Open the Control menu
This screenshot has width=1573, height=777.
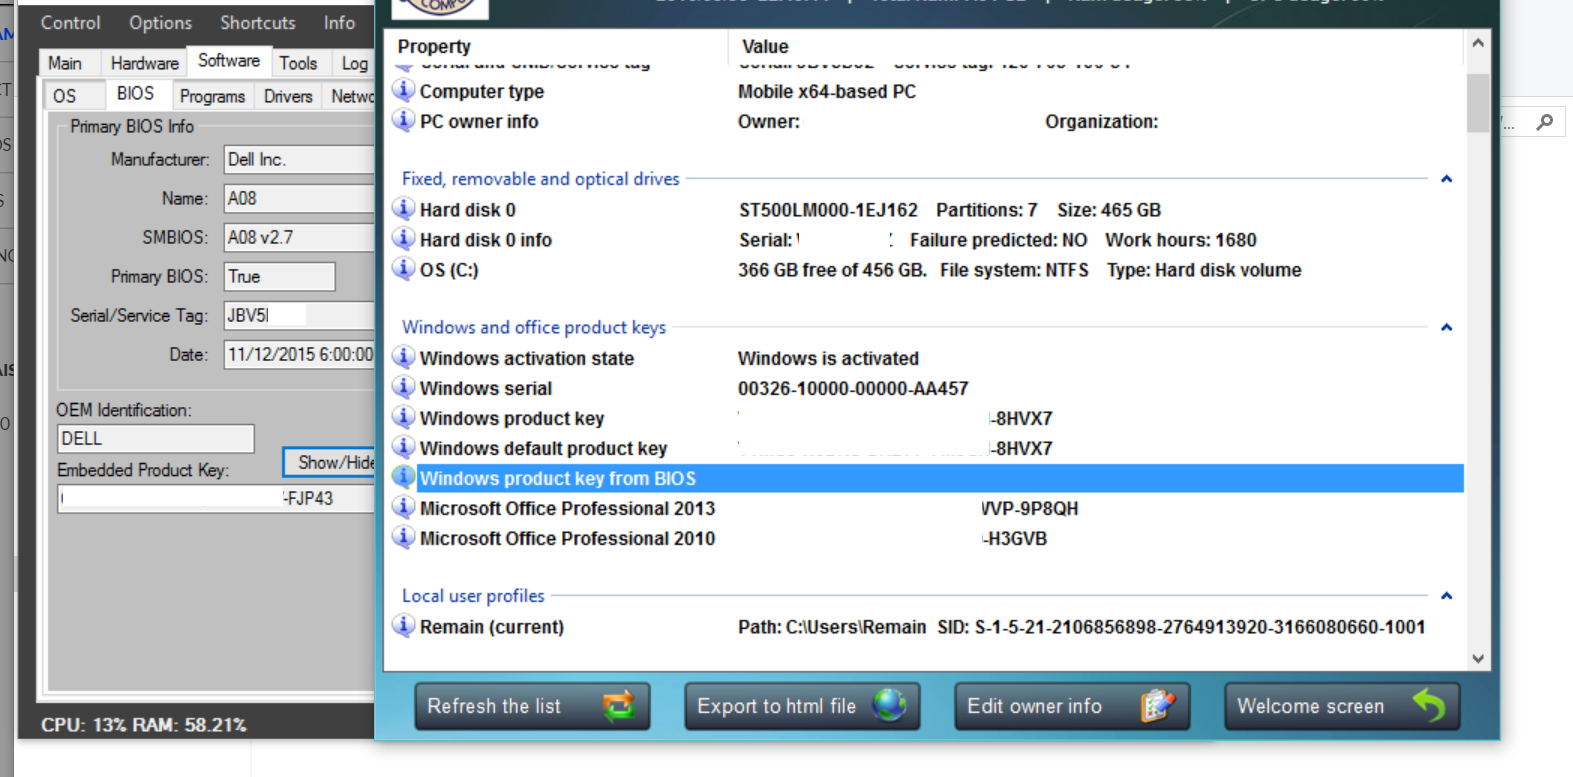coord(70,22)
